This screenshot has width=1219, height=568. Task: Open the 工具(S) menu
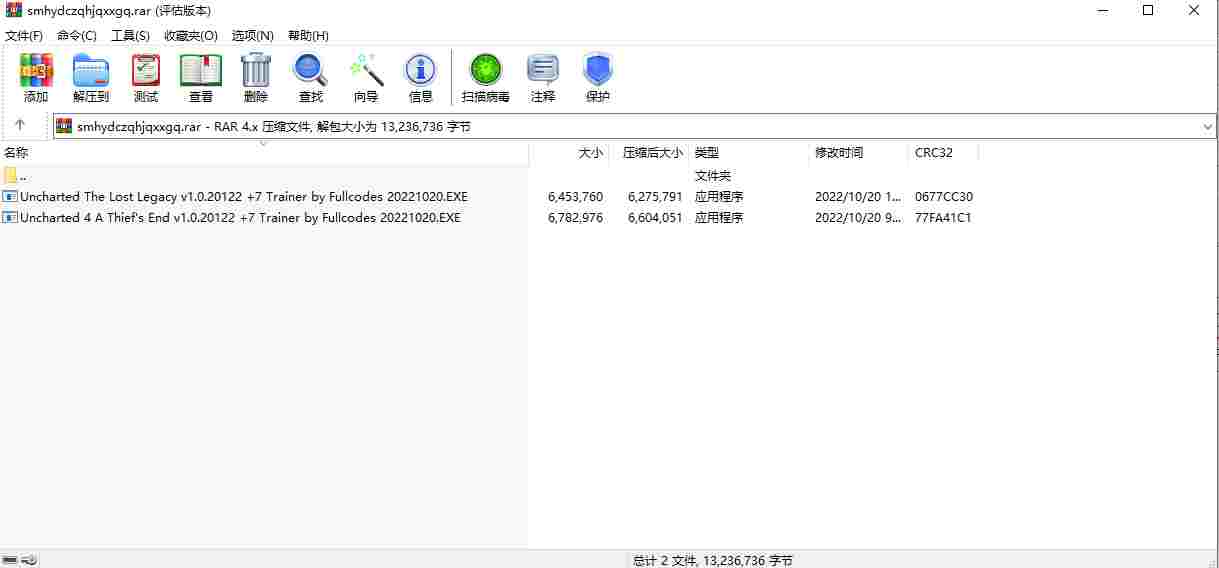(x=130, y=35)
